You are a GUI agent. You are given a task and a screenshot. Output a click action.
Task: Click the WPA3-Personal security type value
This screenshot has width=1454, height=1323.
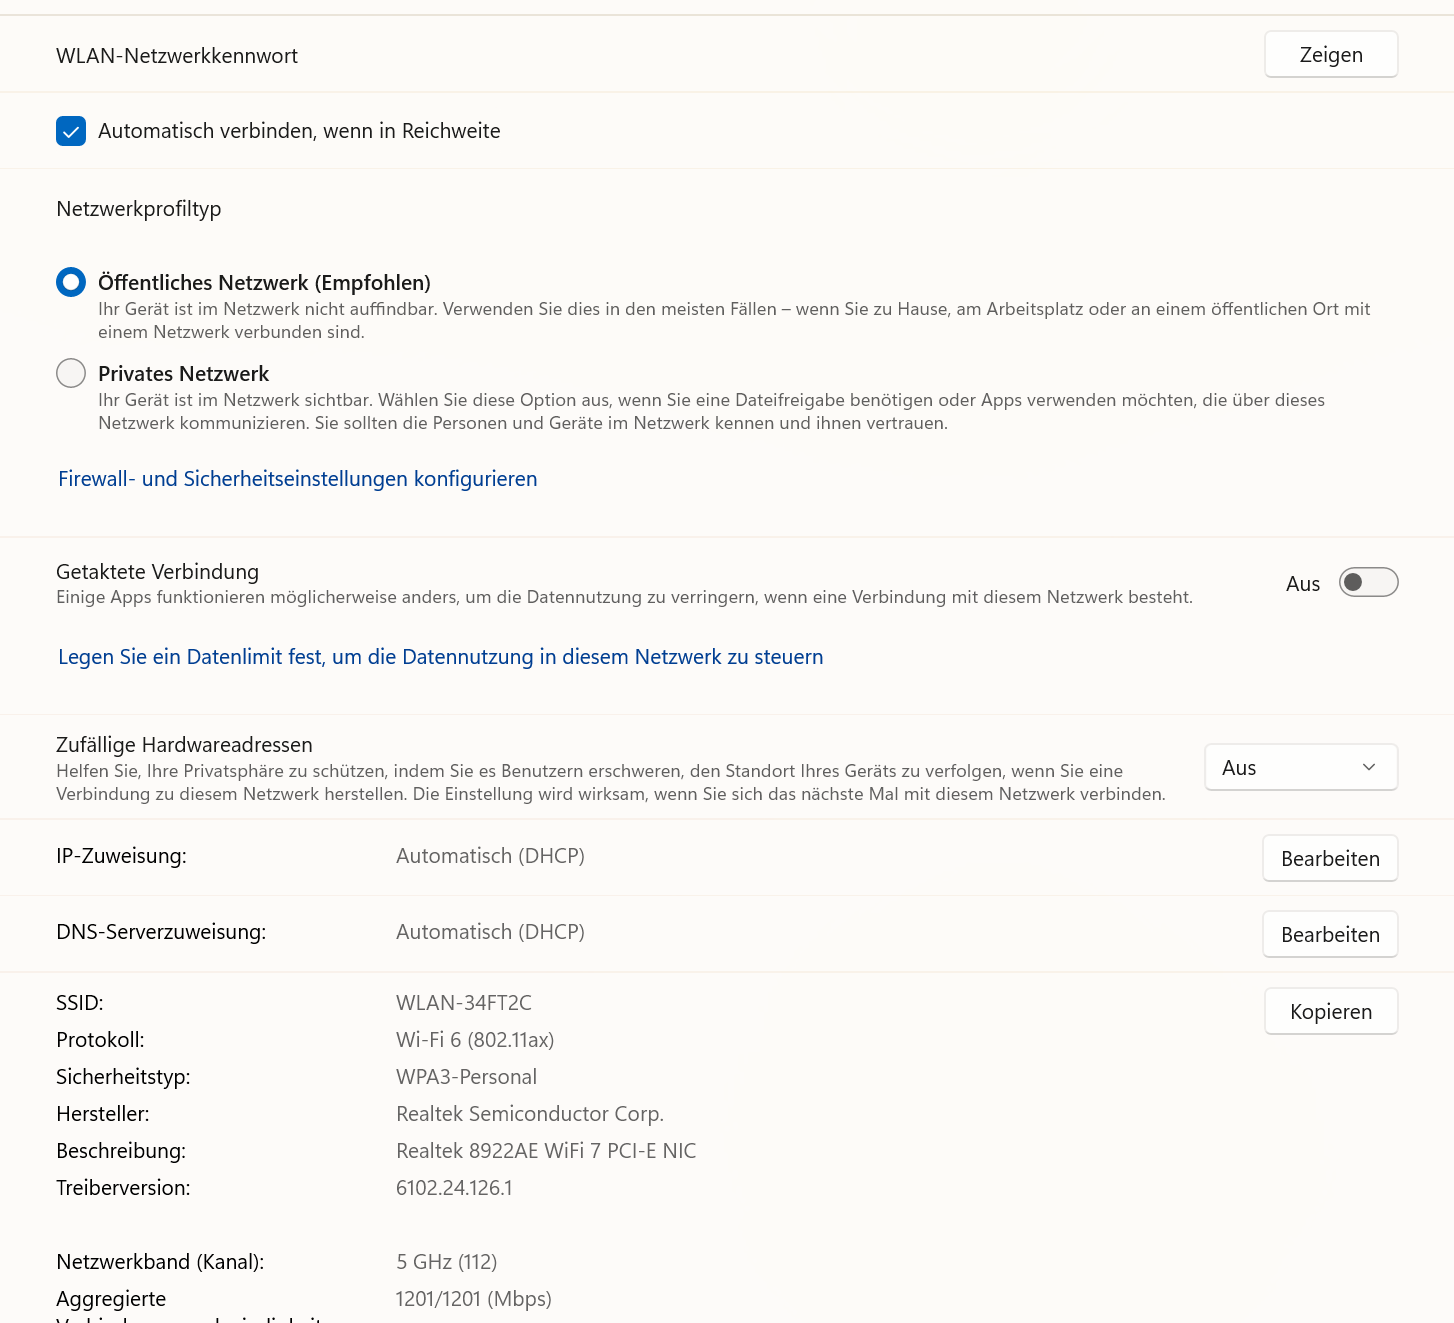point(466,1077)
